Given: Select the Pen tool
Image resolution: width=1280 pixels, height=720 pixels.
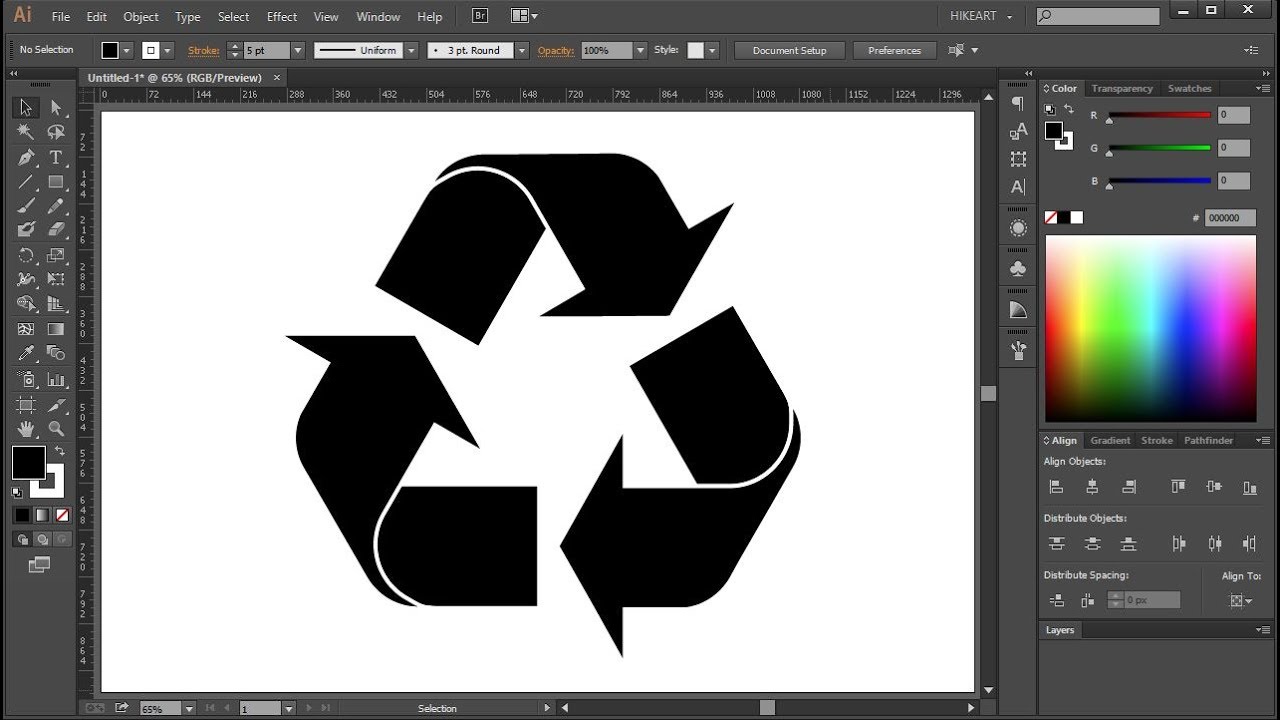Looking at the screenshot, I should (x=26, y=157).
